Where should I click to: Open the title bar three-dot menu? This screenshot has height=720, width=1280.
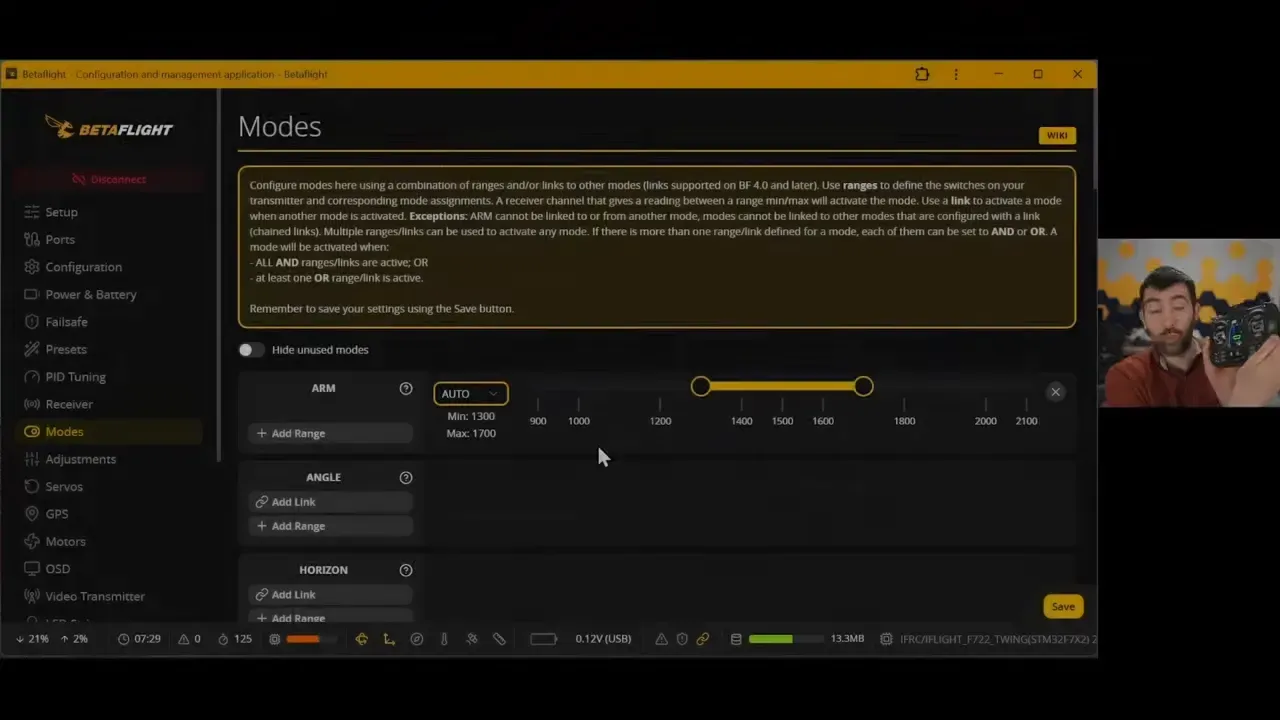point(956,74)
